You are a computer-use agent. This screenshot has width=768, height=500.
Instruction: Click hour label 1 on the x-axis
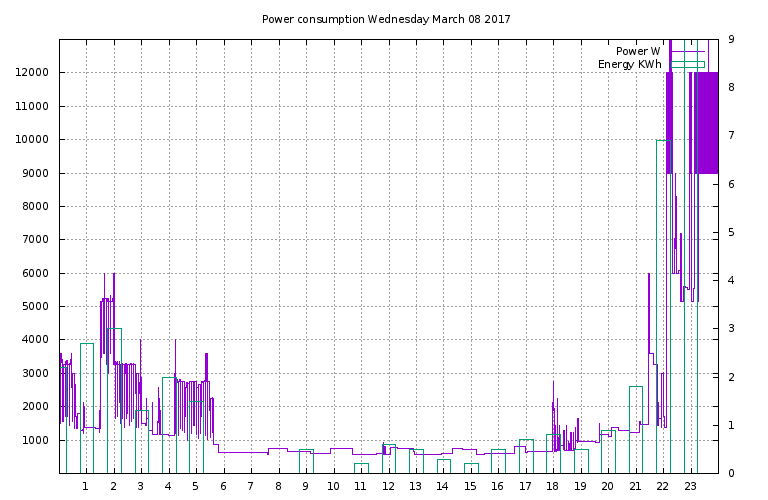(x=86, y=486)
